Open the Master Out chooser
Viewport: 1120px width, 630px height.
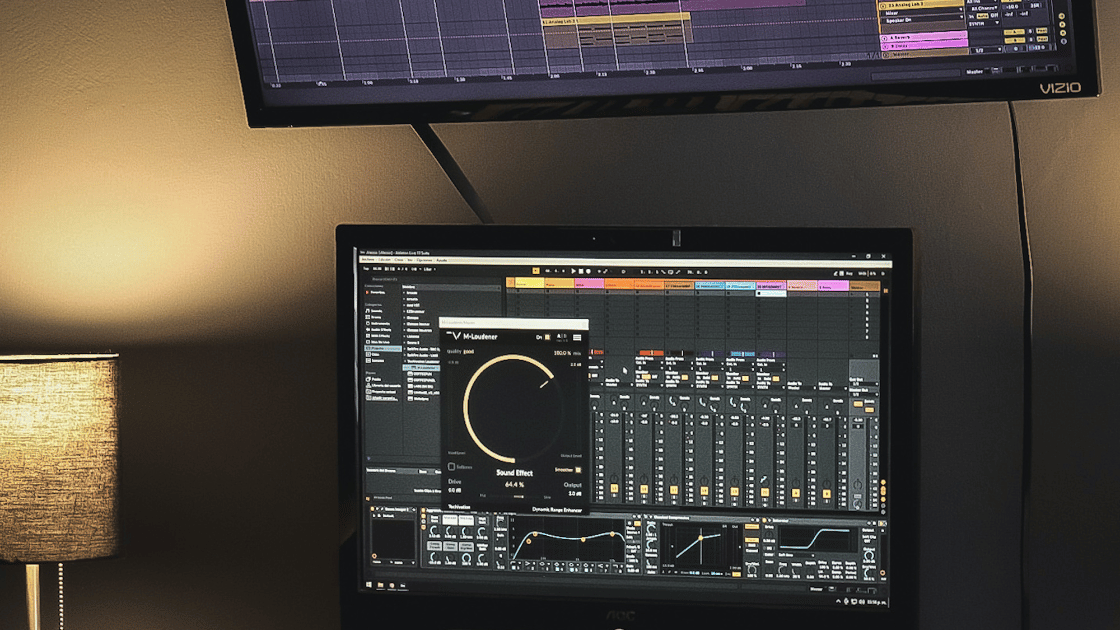click(x=863, y=394)
